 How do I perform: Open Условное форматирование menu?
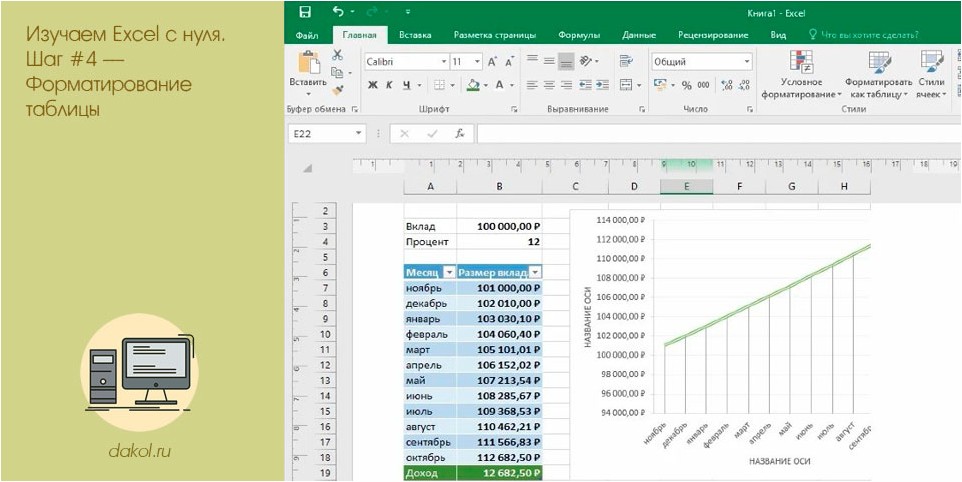coord(801,74)
